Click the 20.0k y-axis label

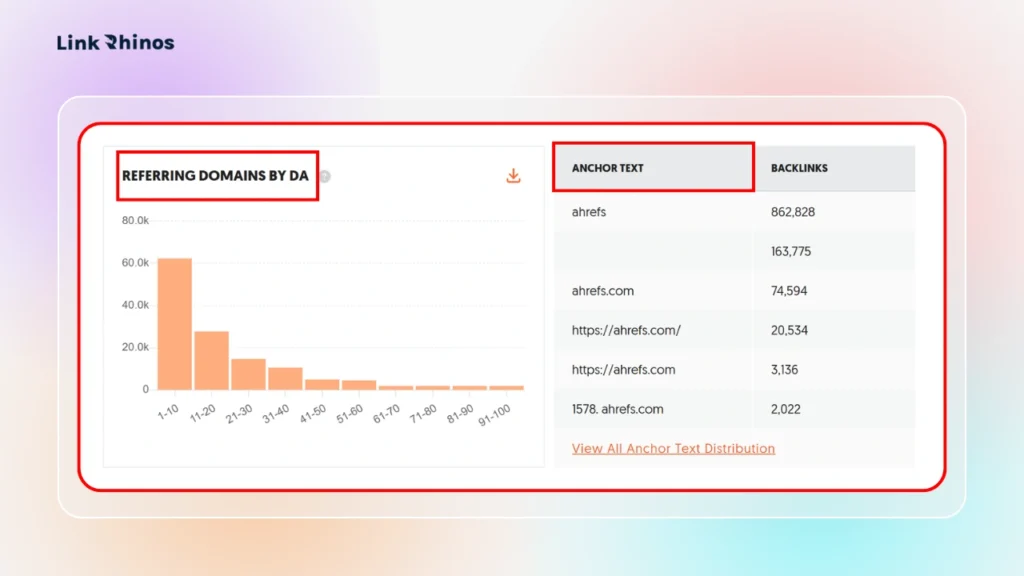[135, 347]
